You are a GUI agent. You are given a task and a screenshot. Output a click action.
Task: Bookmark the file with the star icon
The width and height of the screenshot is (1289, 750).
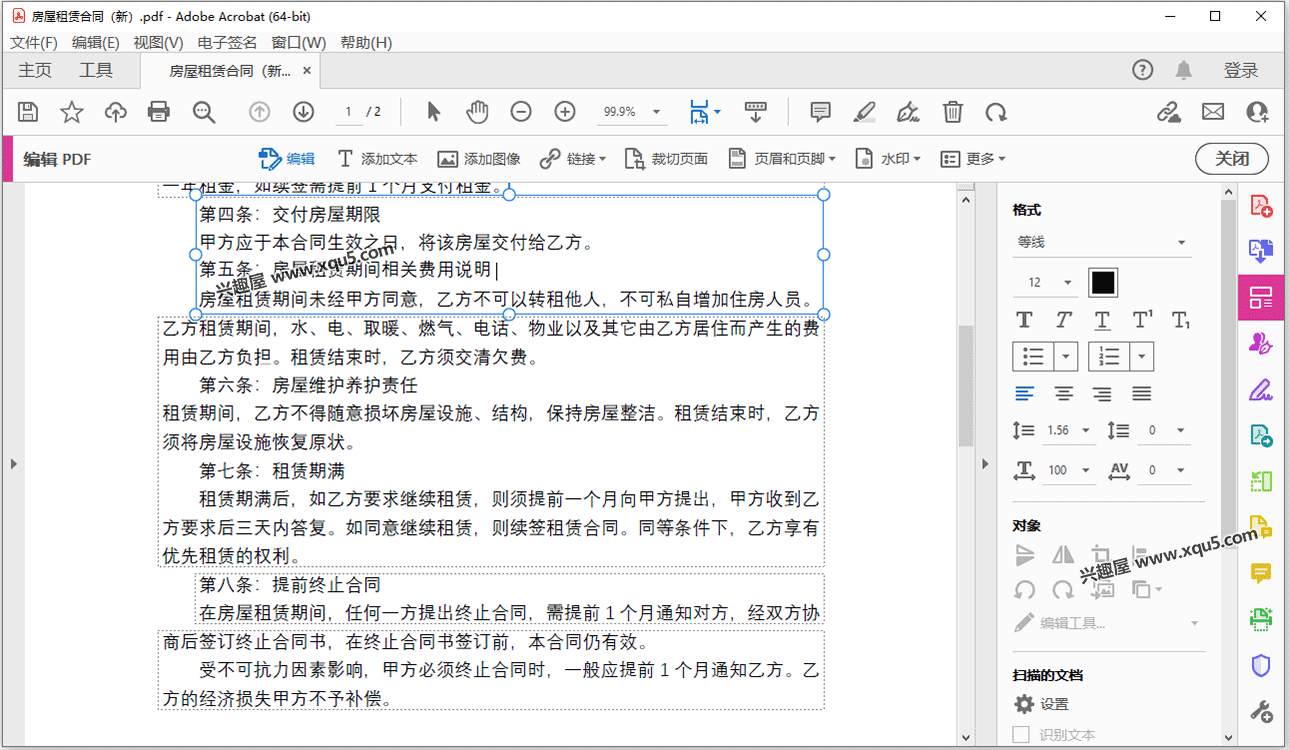72,112
